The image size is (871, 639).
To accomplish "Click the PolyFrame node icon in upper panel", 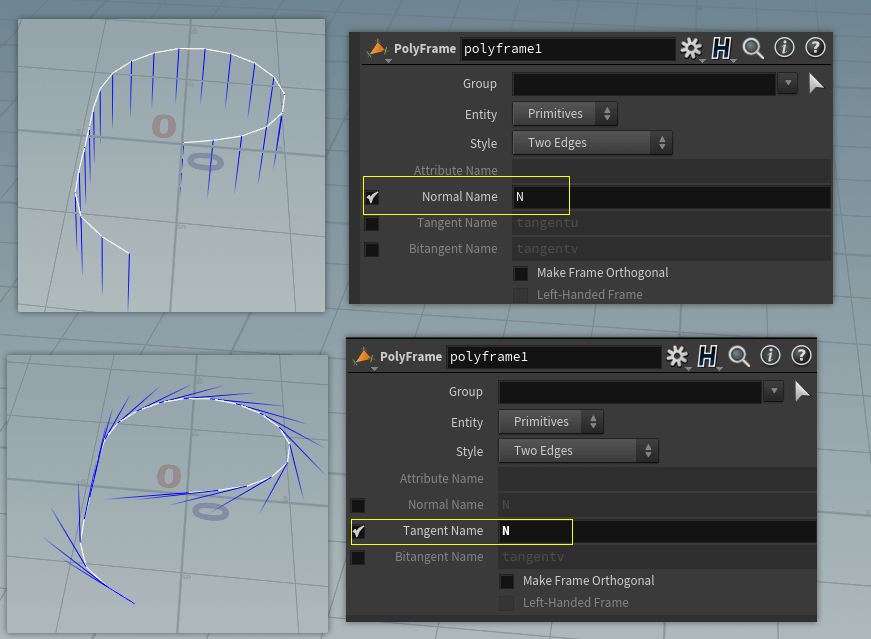I will [377, 49].
